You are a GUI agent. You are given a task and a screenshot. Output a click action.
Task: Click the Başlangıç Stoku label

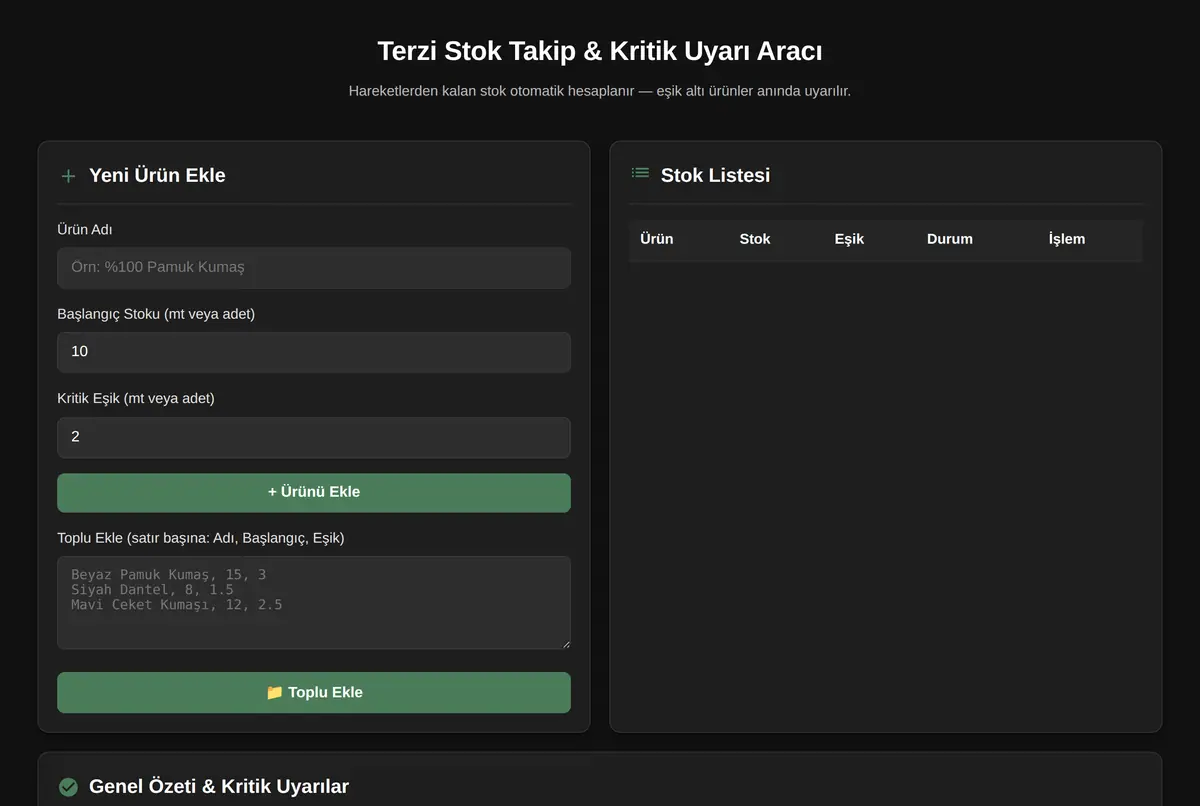(x=156, y=314)
